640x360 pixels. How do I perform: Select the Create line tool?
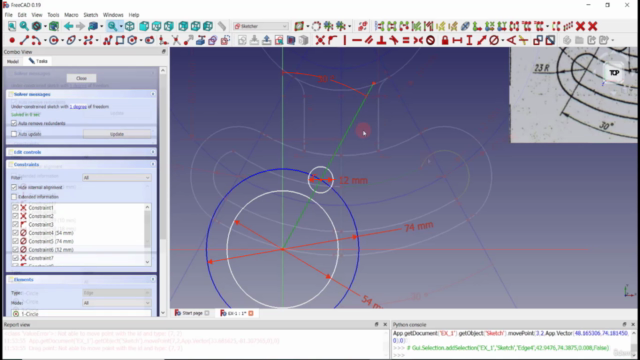pyautogui.click(x=24, y=40)
